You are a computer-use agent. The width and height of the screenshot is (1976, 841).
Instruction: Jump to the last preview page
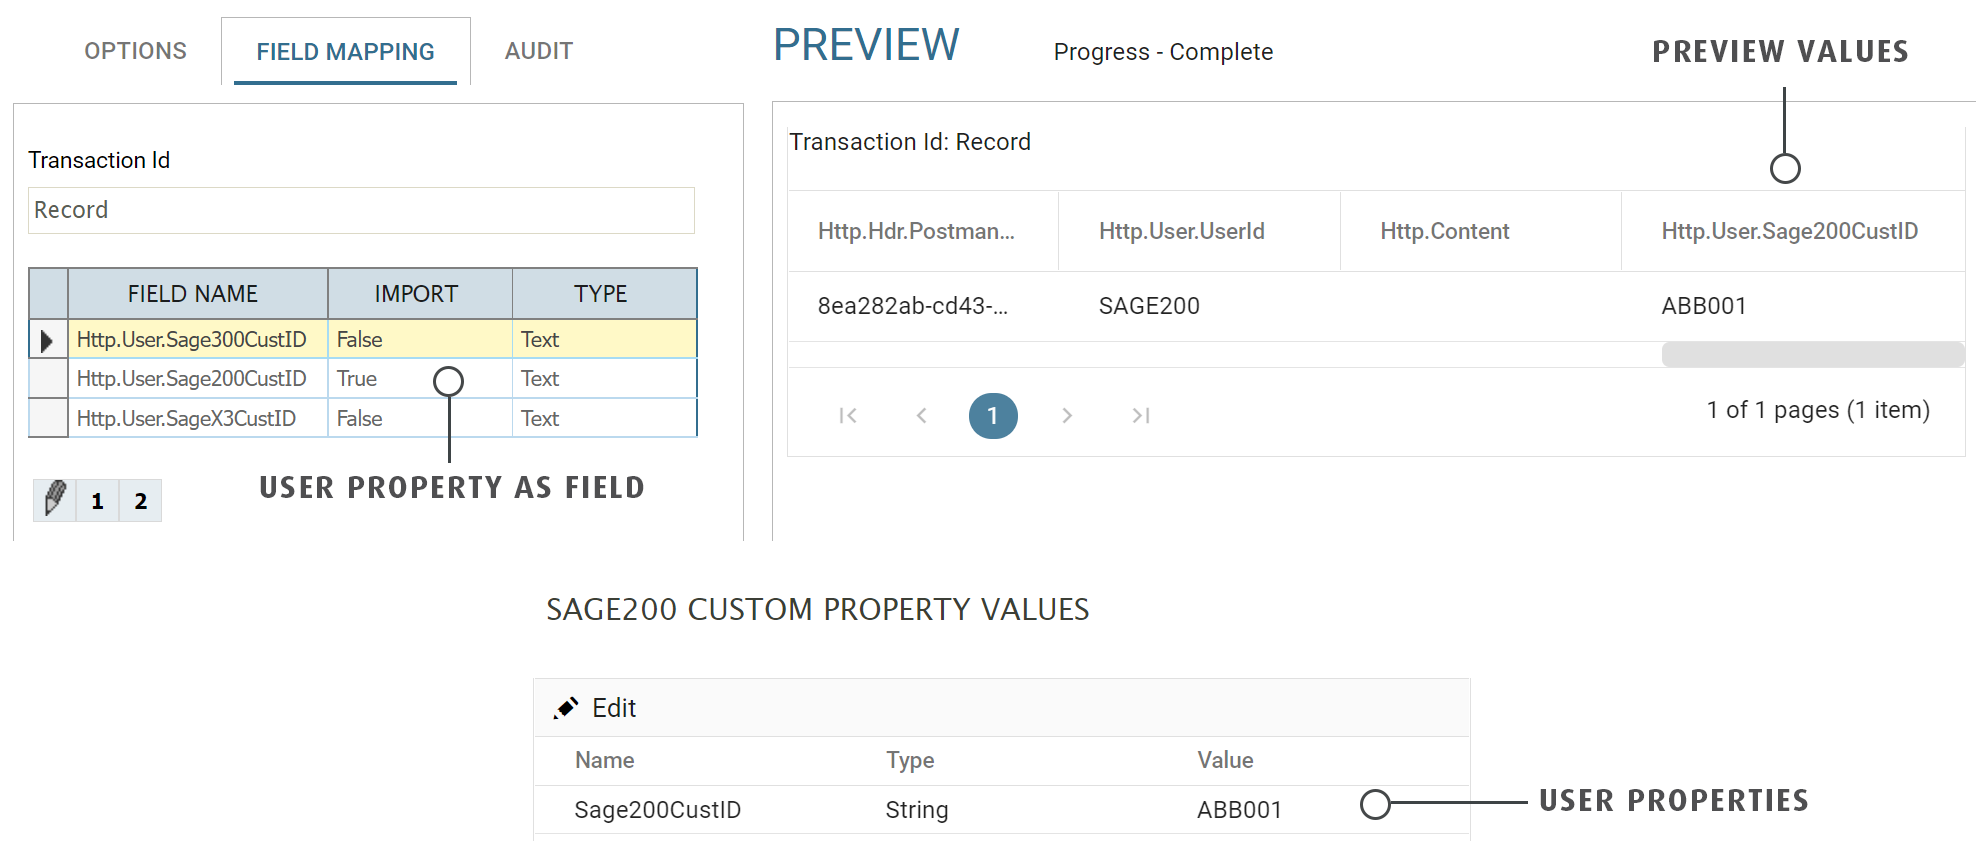click(x=1140, y=415)
